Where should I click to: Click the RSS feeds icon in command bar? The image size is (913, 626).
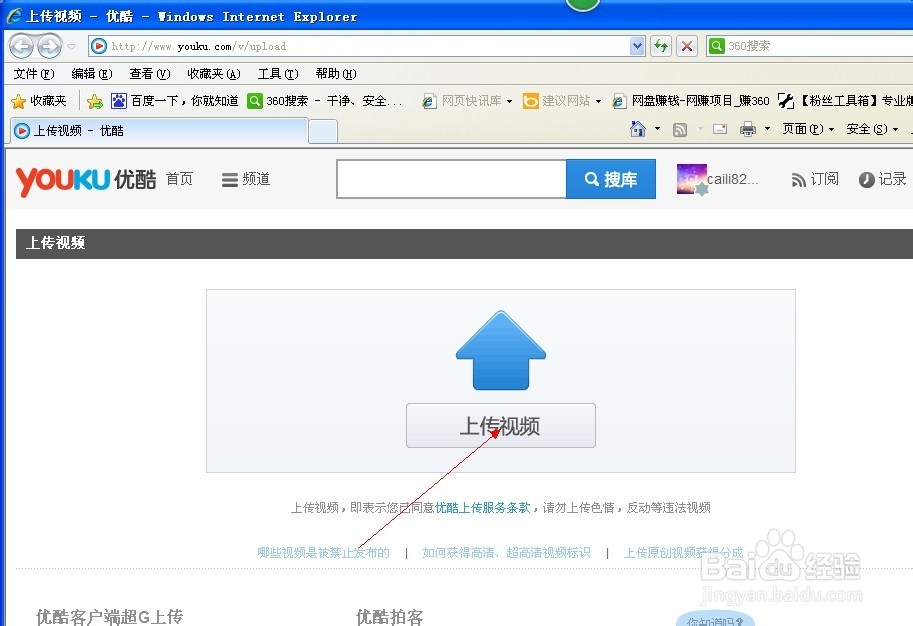[680, 129]
